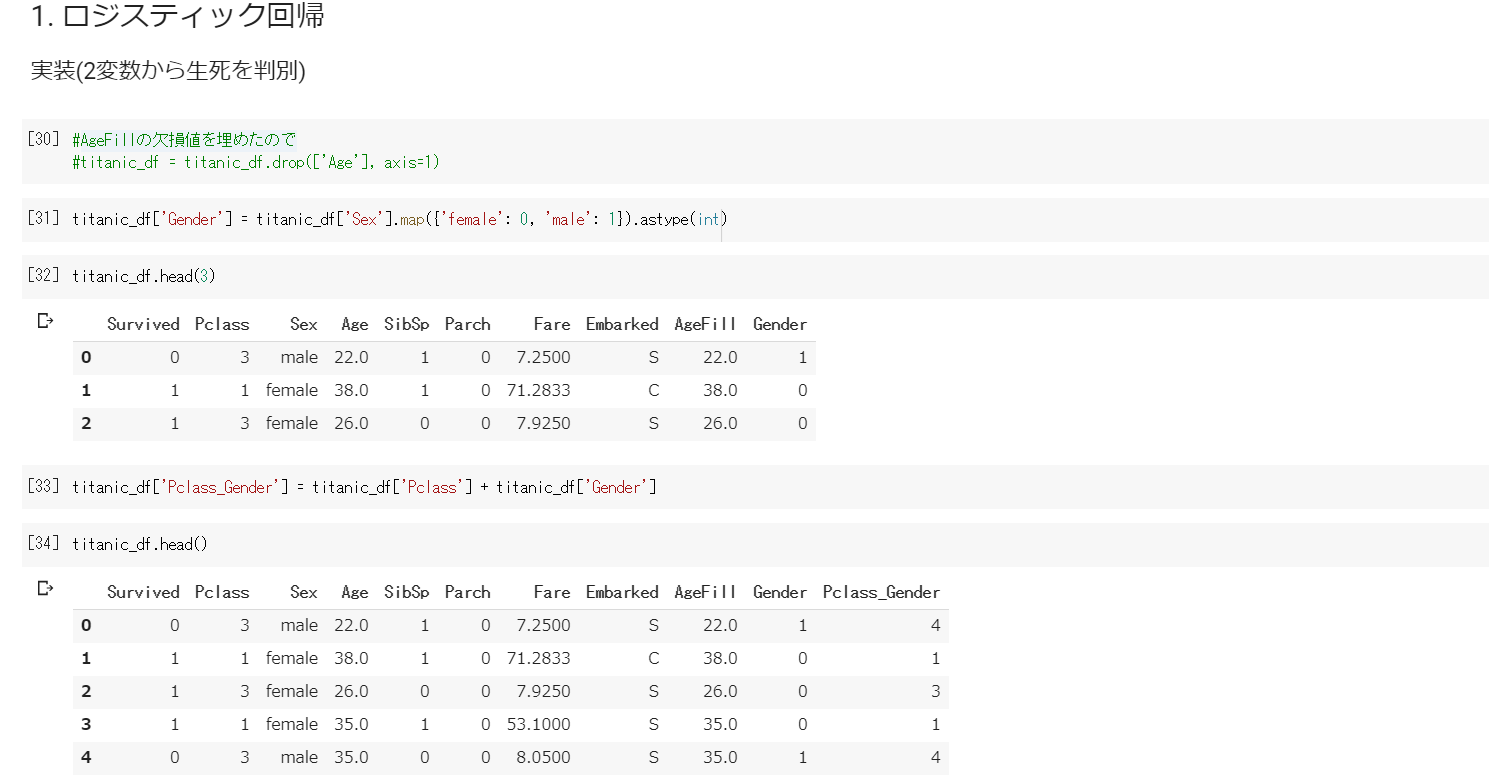
Task: Run cell marked [32]
Action: point(44,275)
